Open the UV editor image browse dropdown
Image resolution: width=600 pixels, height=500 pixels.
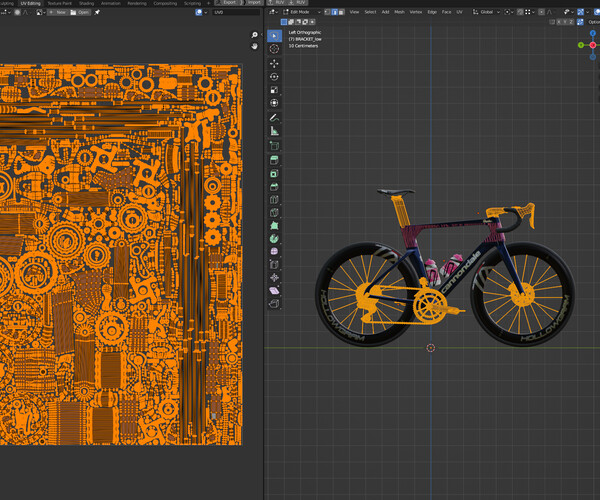click(39, 12)
